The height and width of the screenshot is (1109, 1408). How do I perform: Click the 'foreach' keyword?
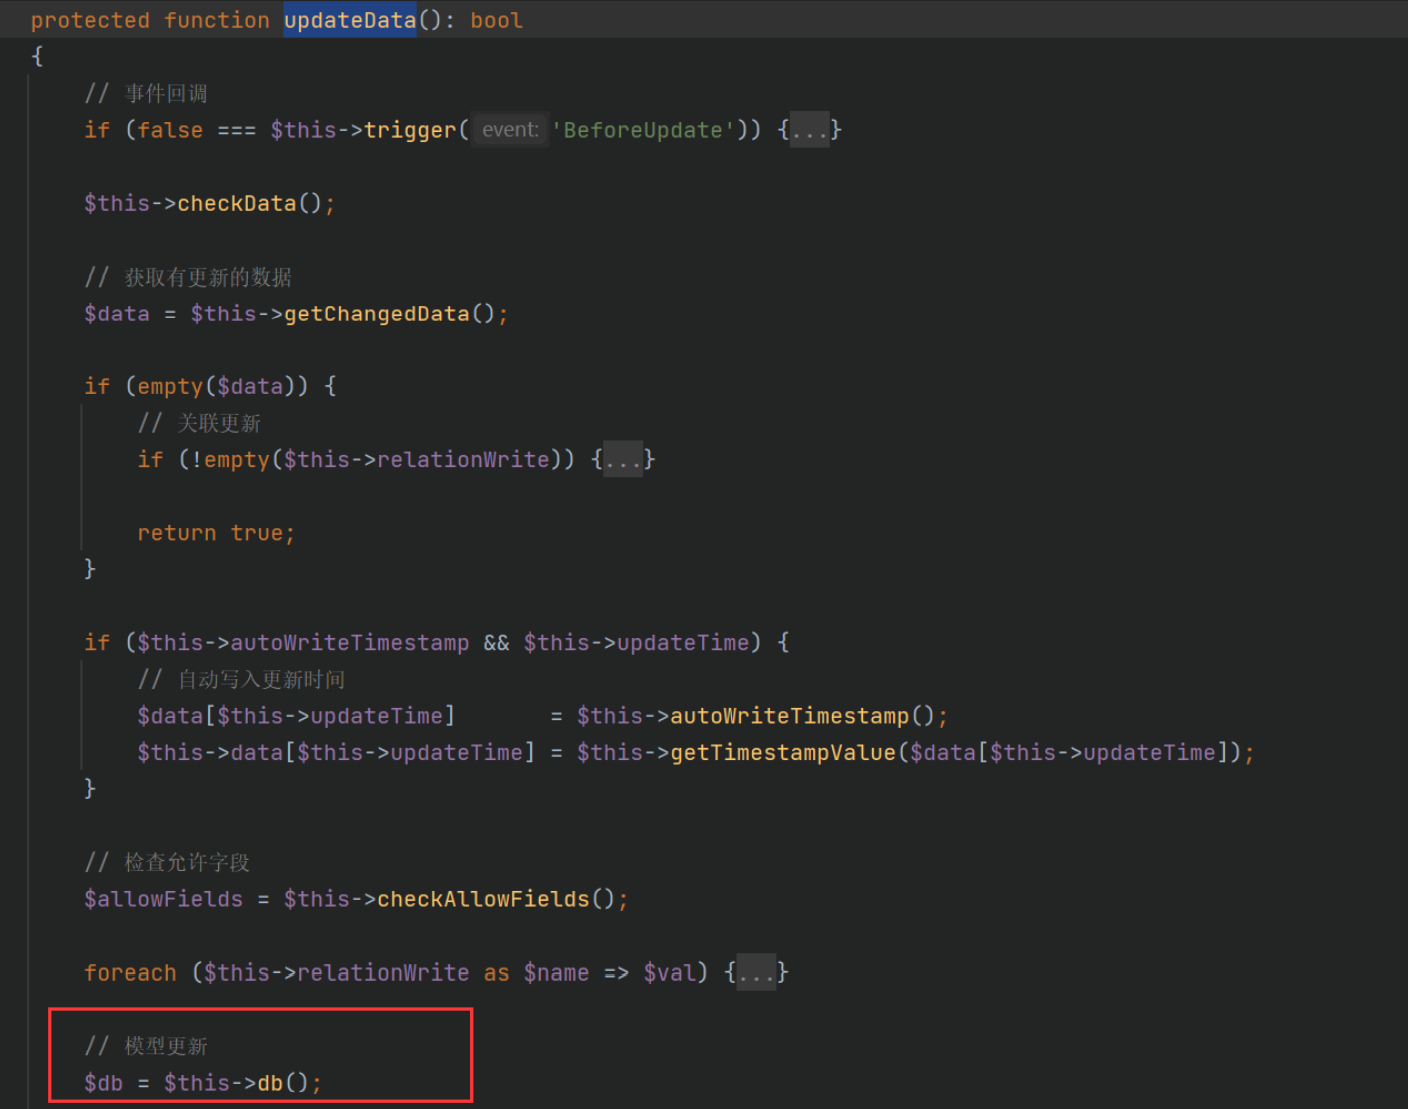pyautogui.click(x=130, y=973)
